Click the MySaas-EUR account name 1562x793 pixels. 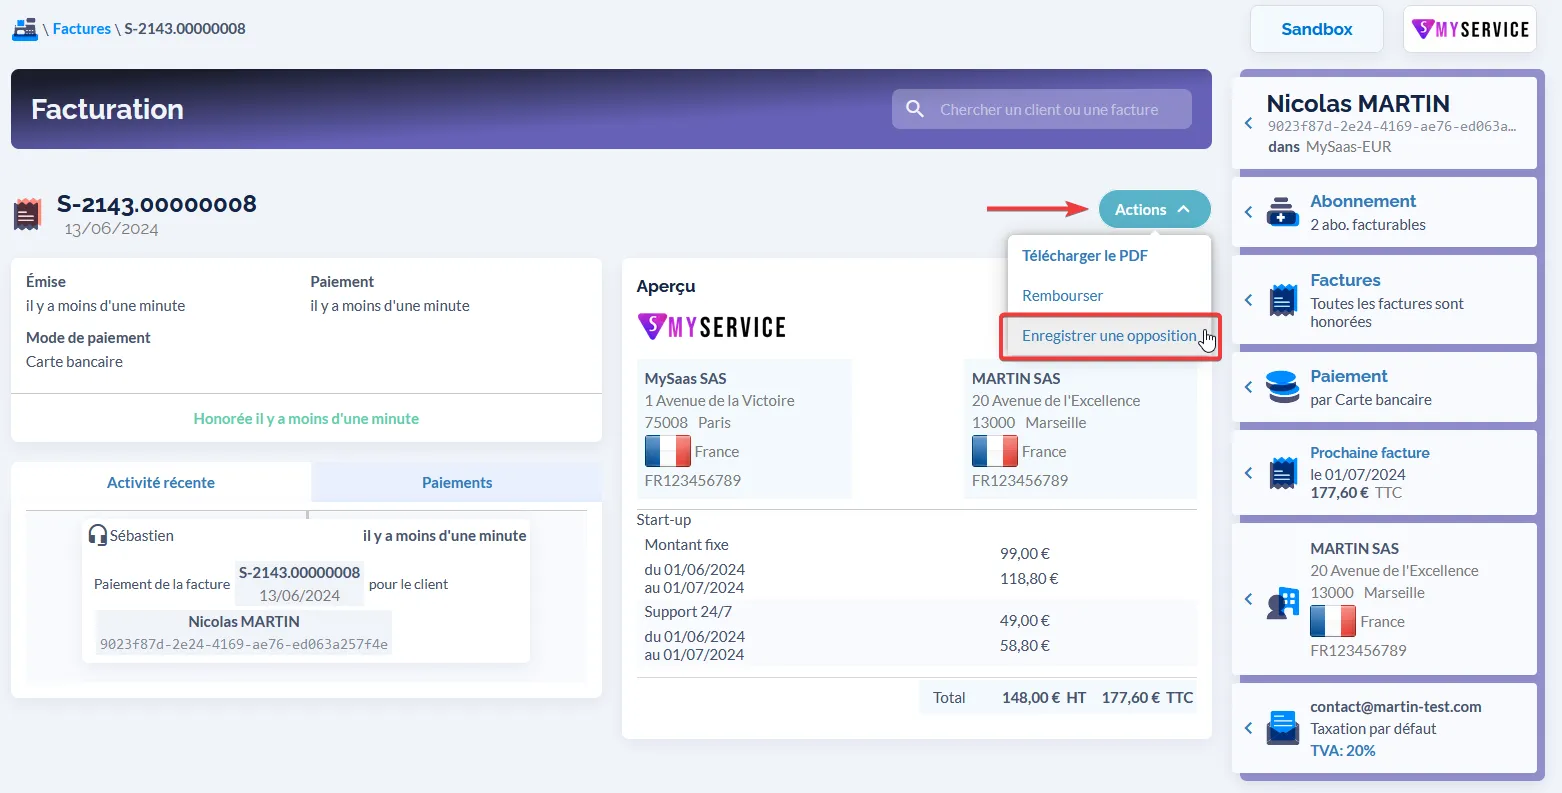pos(1348,146)
